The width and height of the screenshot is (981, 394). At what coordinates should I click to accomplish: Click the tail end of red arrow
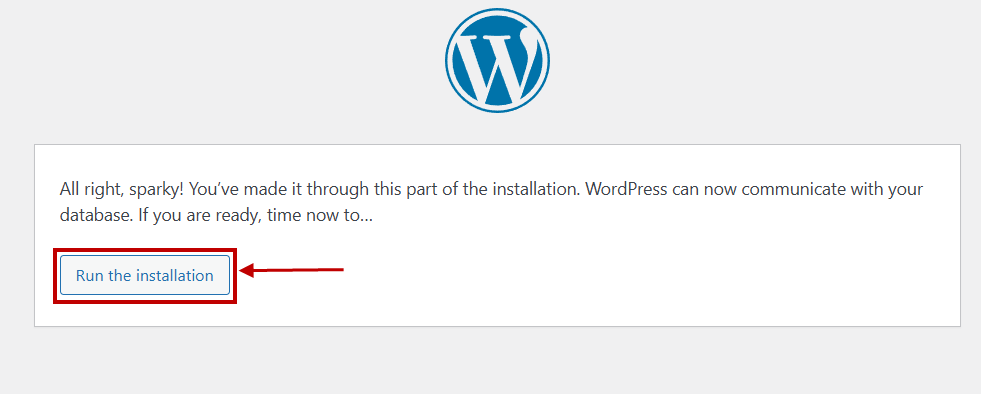click(340, 270)
